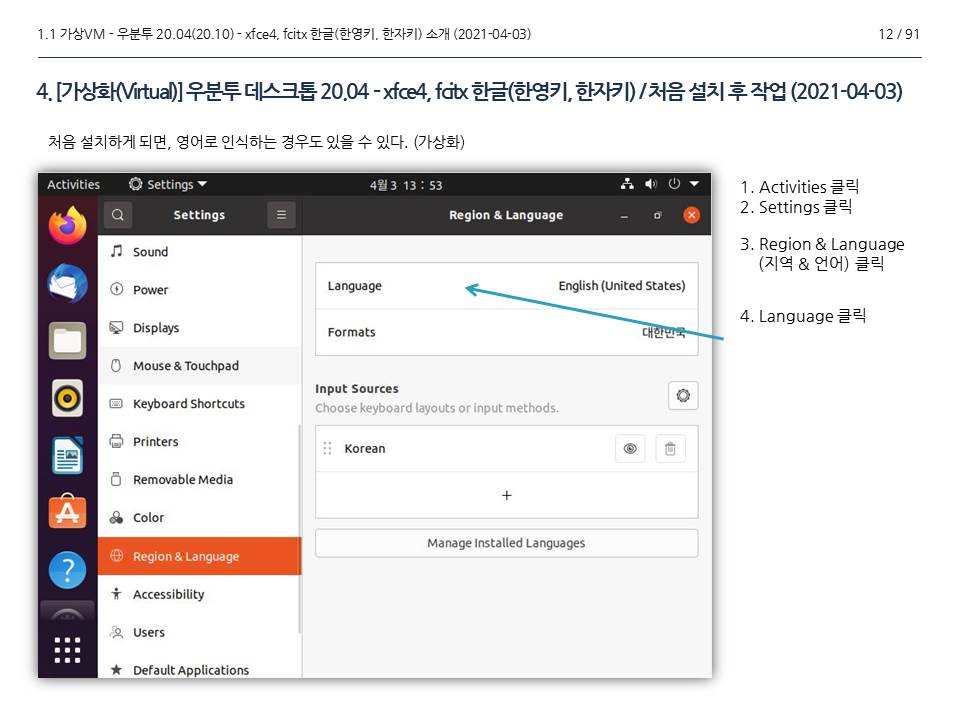Open the Formats row setting

(506, 332)
